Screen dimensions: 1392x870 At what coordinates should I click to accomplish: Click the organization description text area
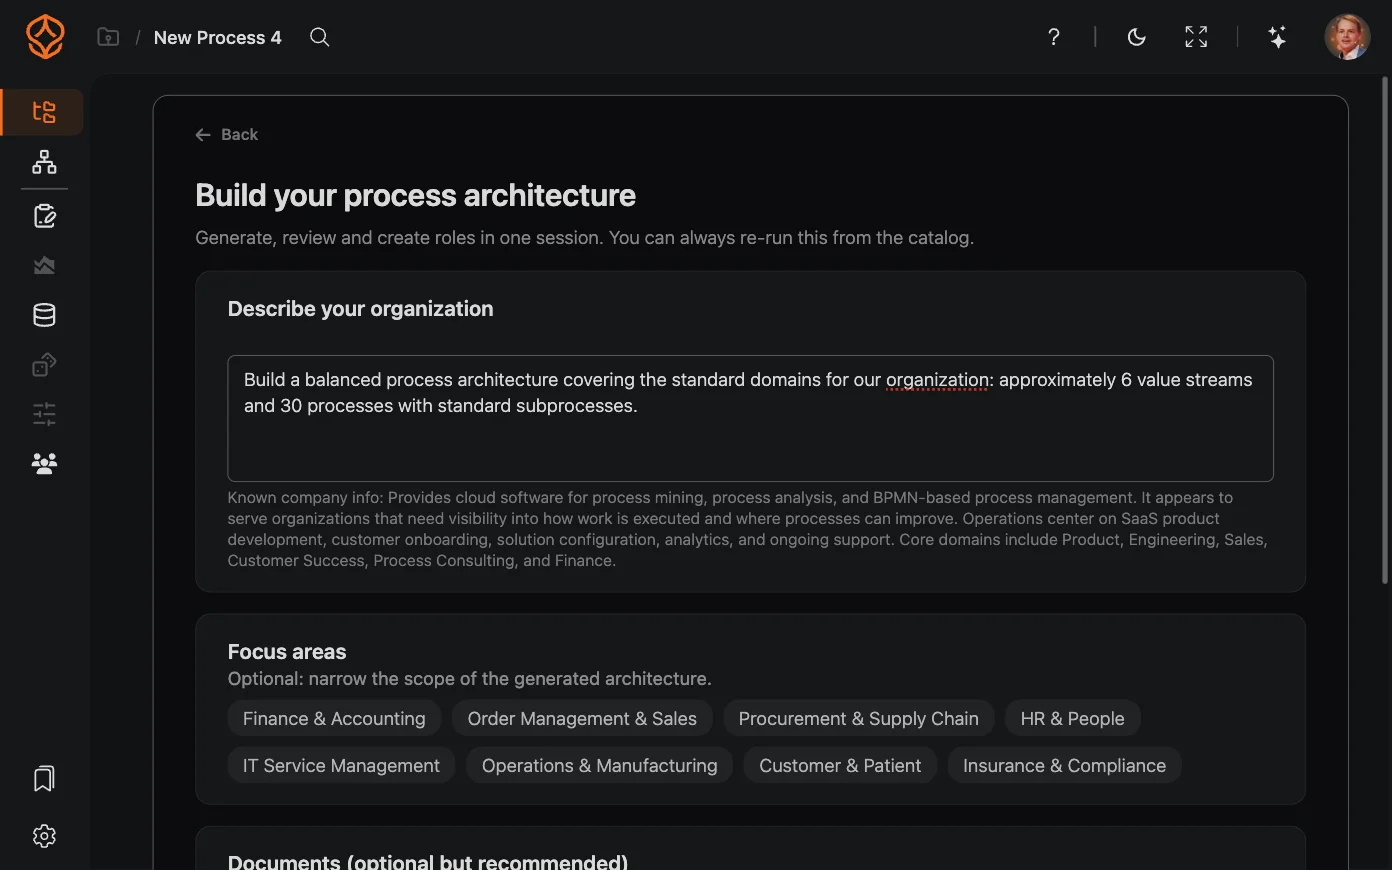(750, 418)
